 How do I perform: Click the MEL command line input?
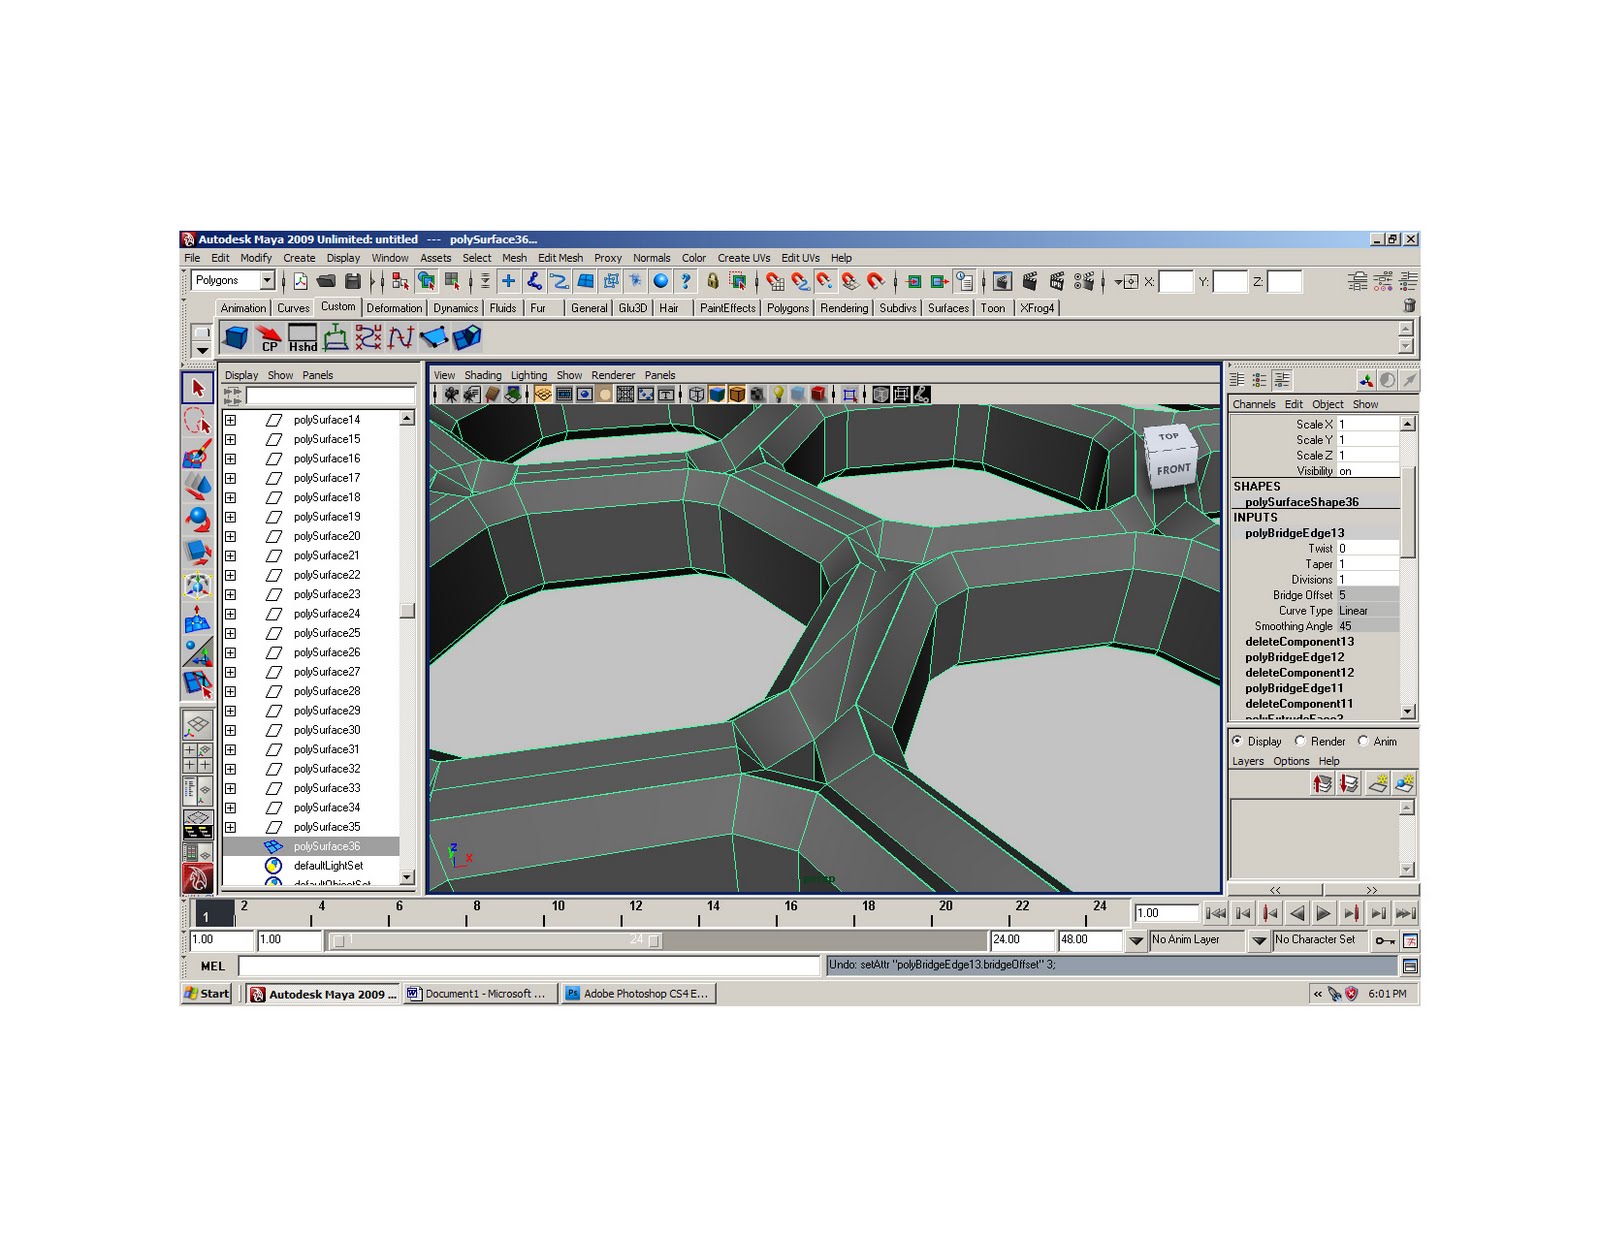[529, 966]
